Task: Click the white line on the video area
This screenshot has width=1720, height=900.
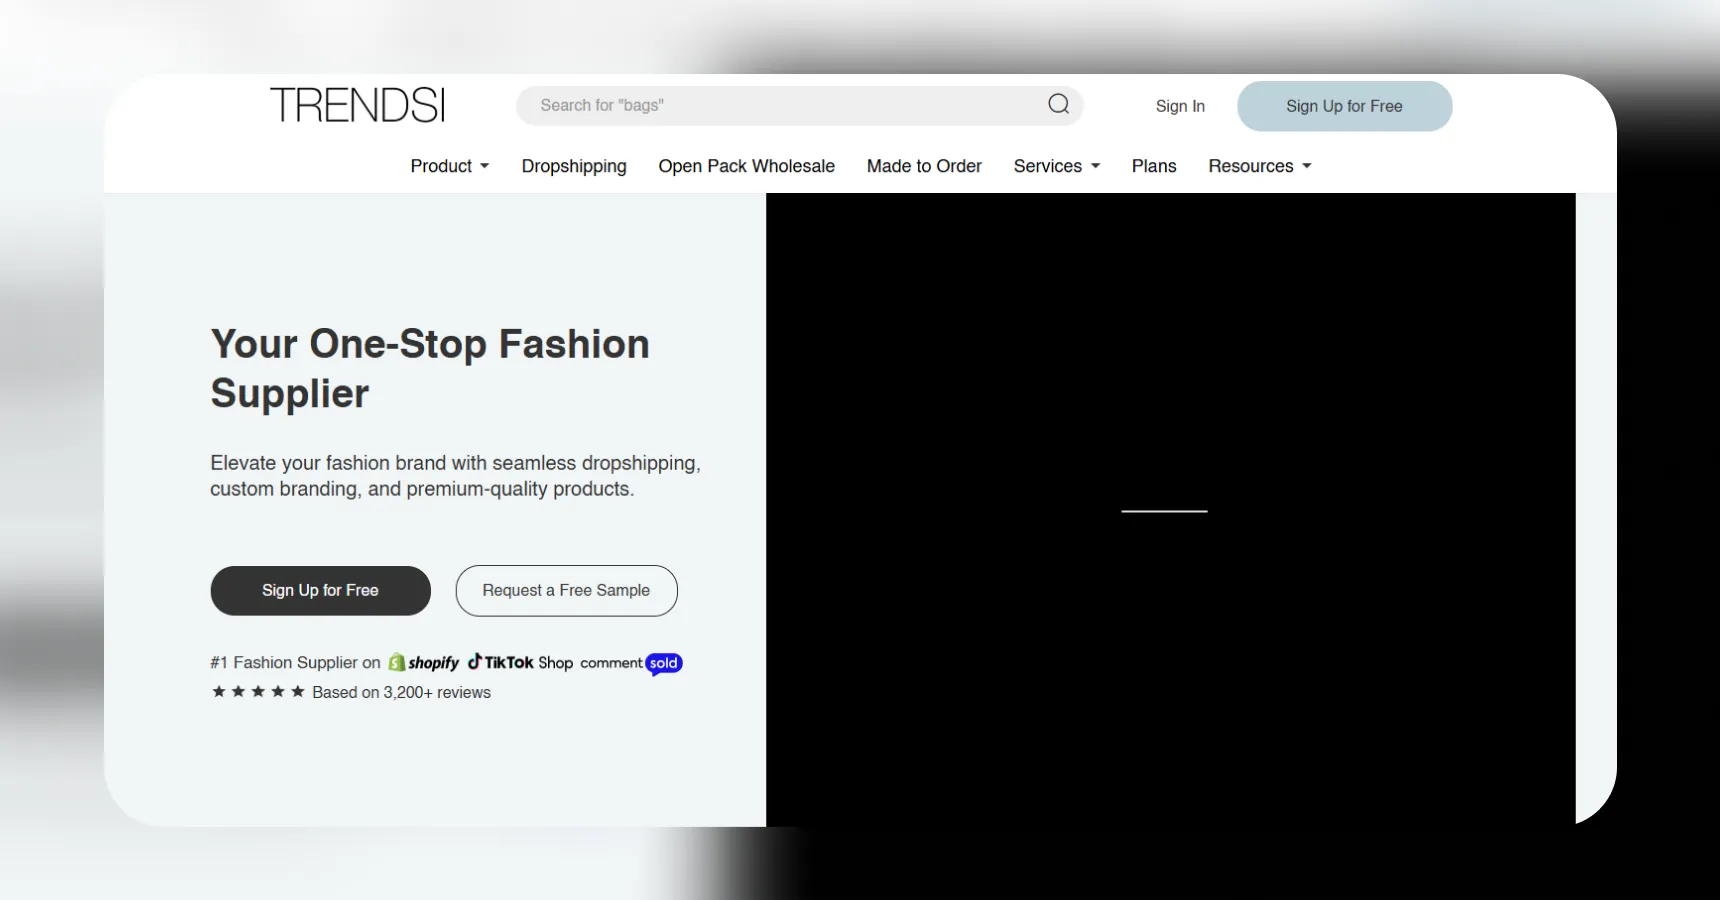Action: [1164, 512]
